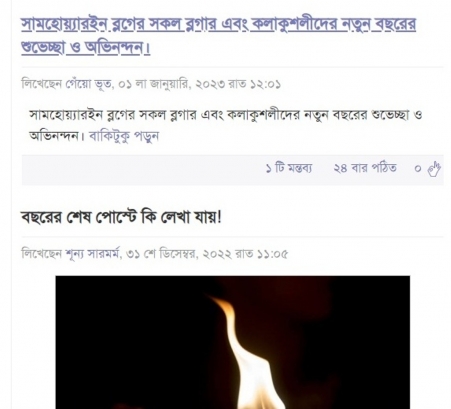This screenshot has height=409, width=451.
Task: Open the সামহোয়্যারইন ব্লগের সকল ব্লগার post title
Action: [219, 36]
